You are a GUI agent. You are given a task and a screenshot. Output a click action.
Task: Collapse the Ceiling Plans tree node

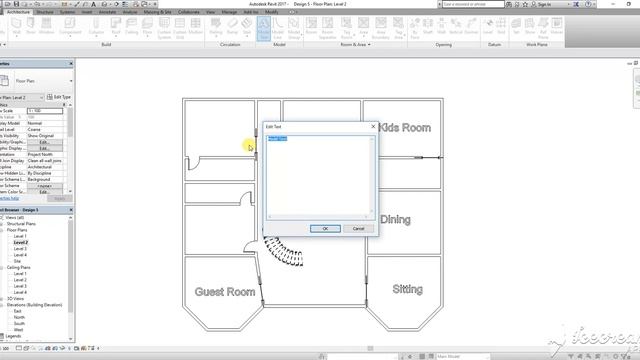pos(2,268)
